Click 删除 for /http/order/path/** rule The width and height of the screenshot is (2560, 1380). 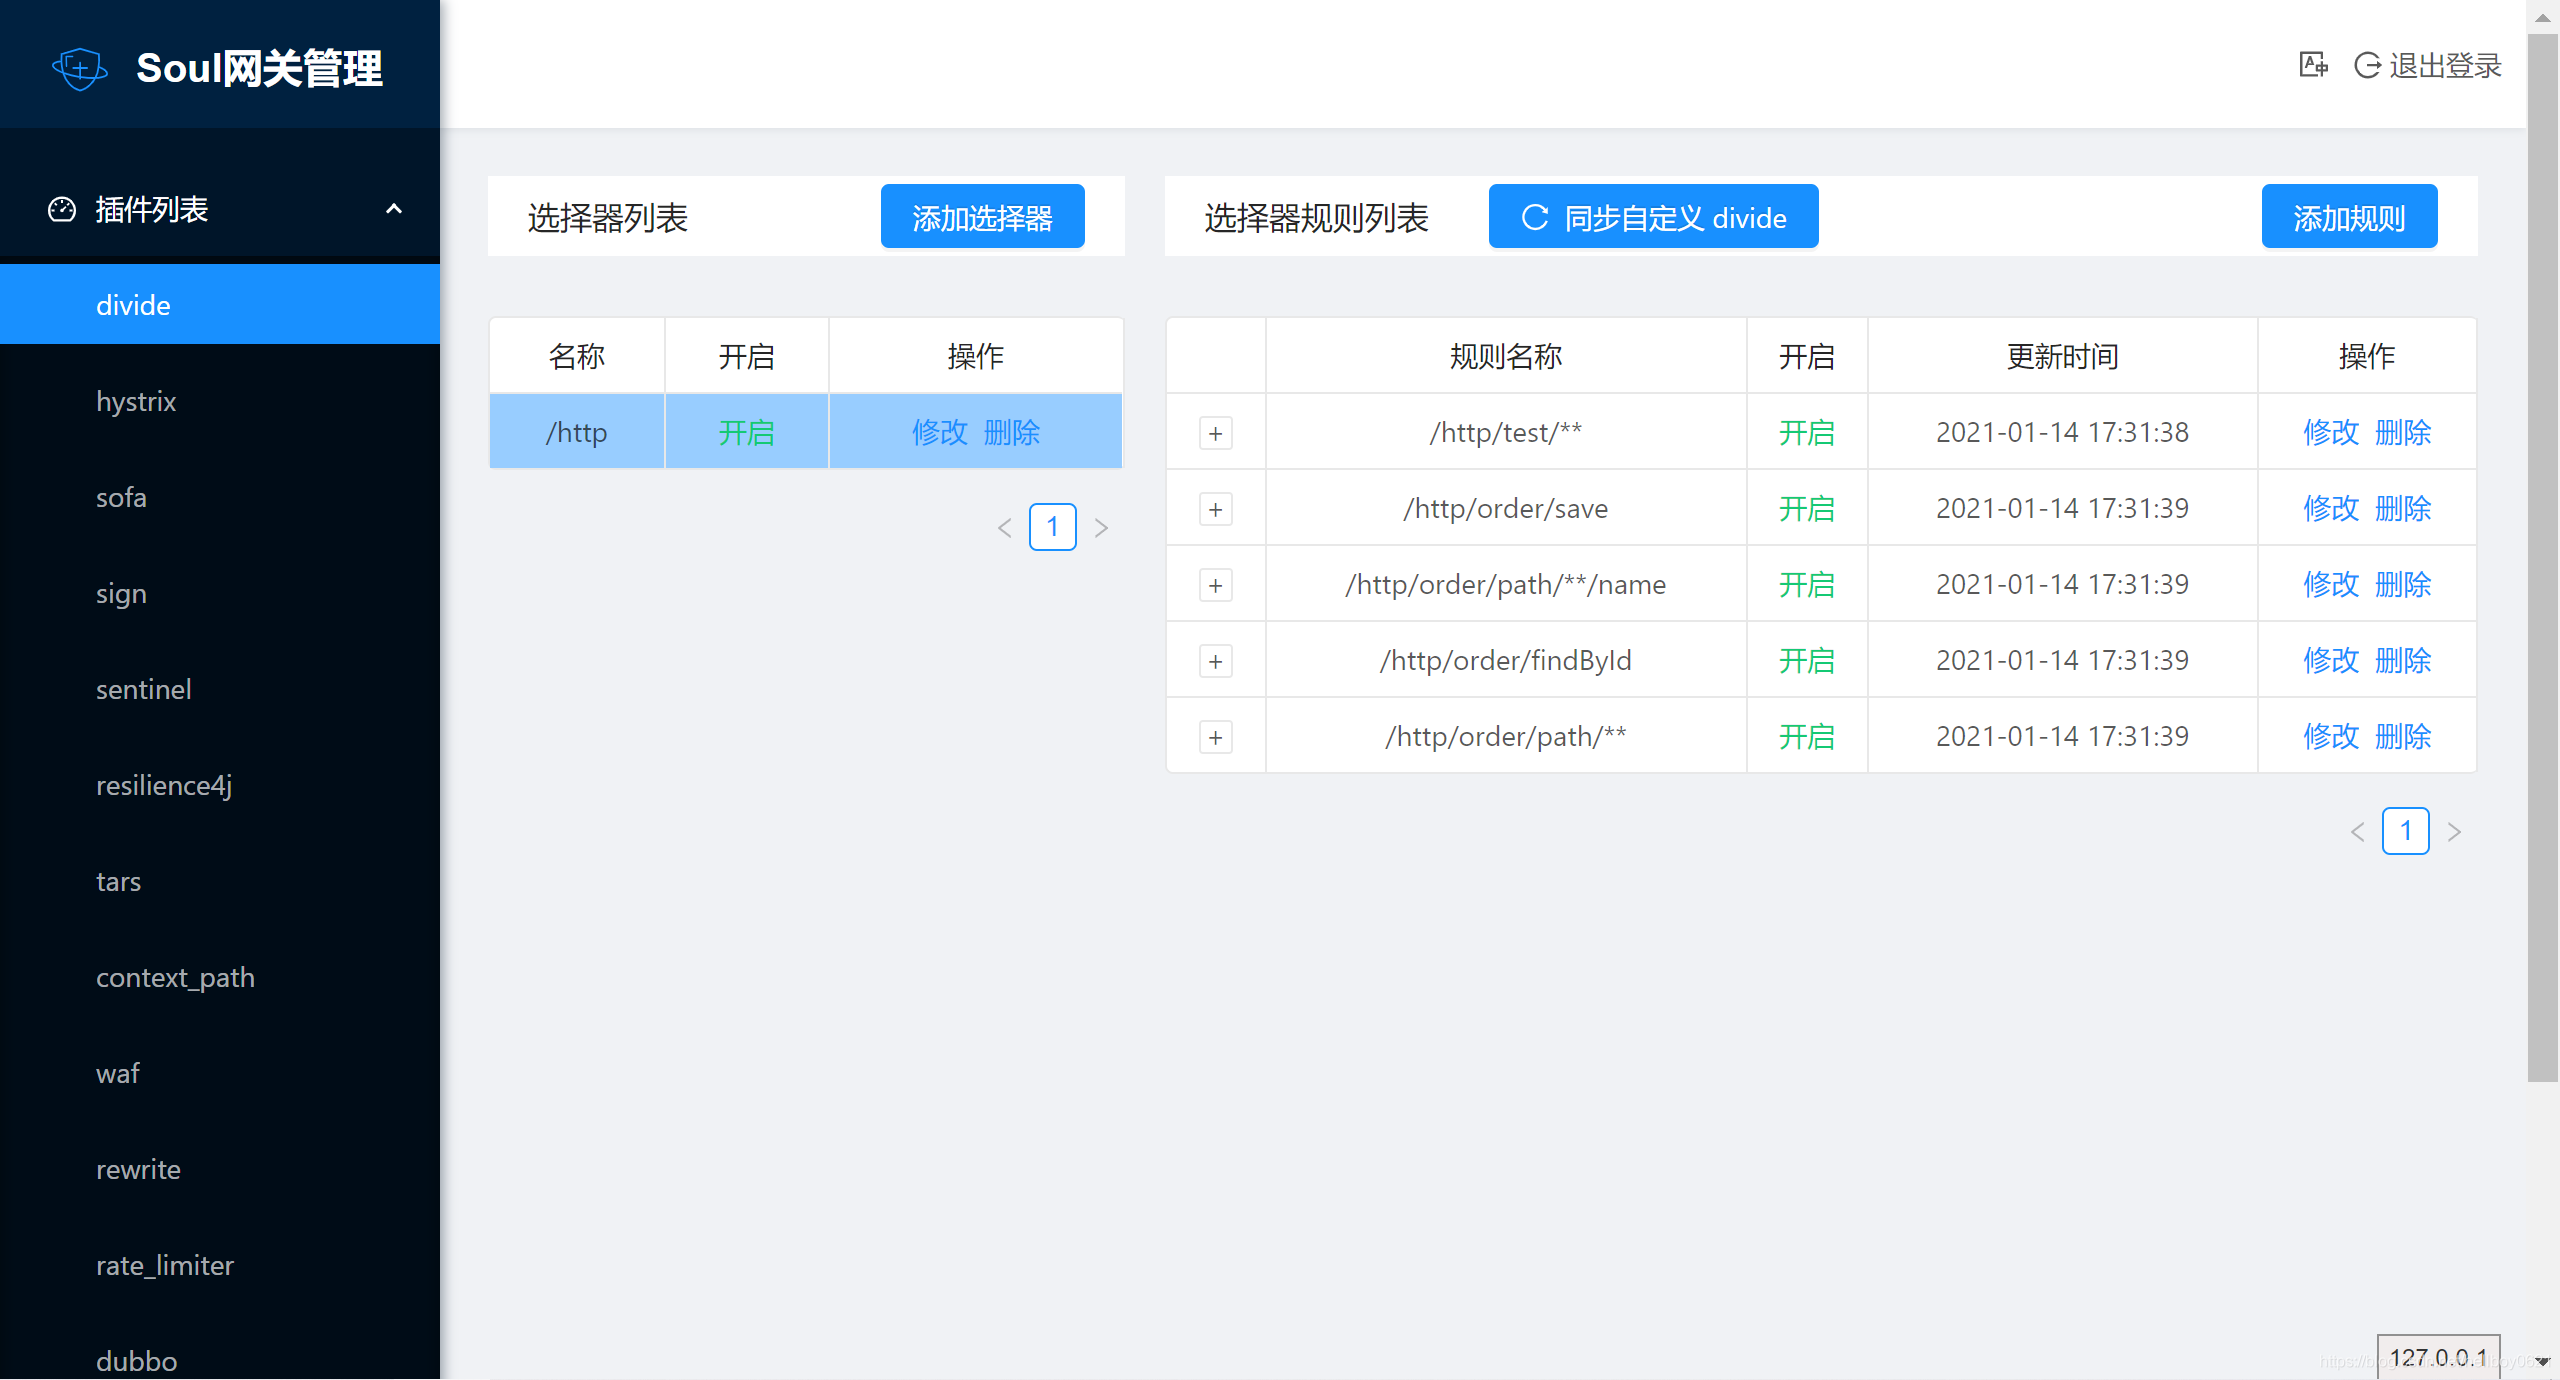click(x=2402, y=737)
